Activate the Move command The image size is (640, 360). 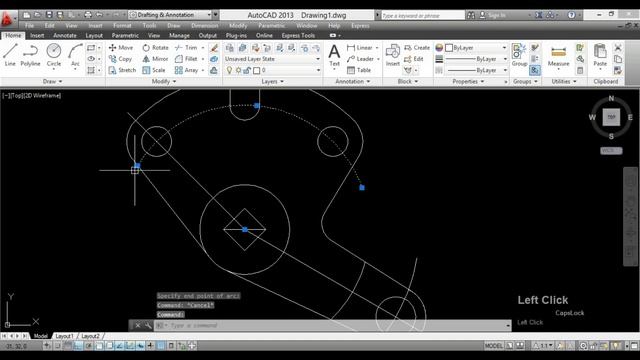tap(121, 48)
